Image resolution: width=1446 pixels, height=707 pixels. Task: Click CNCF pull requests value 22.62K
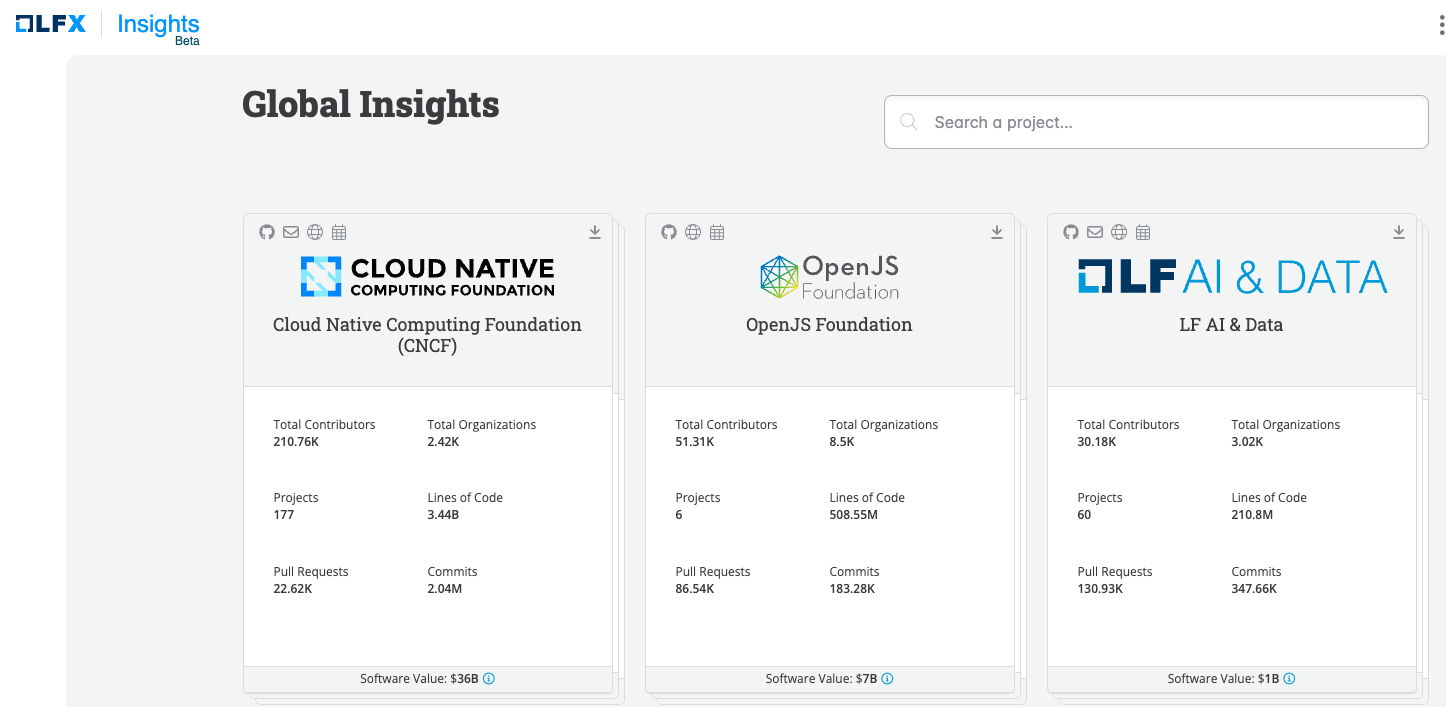click(x=293, y=589)
